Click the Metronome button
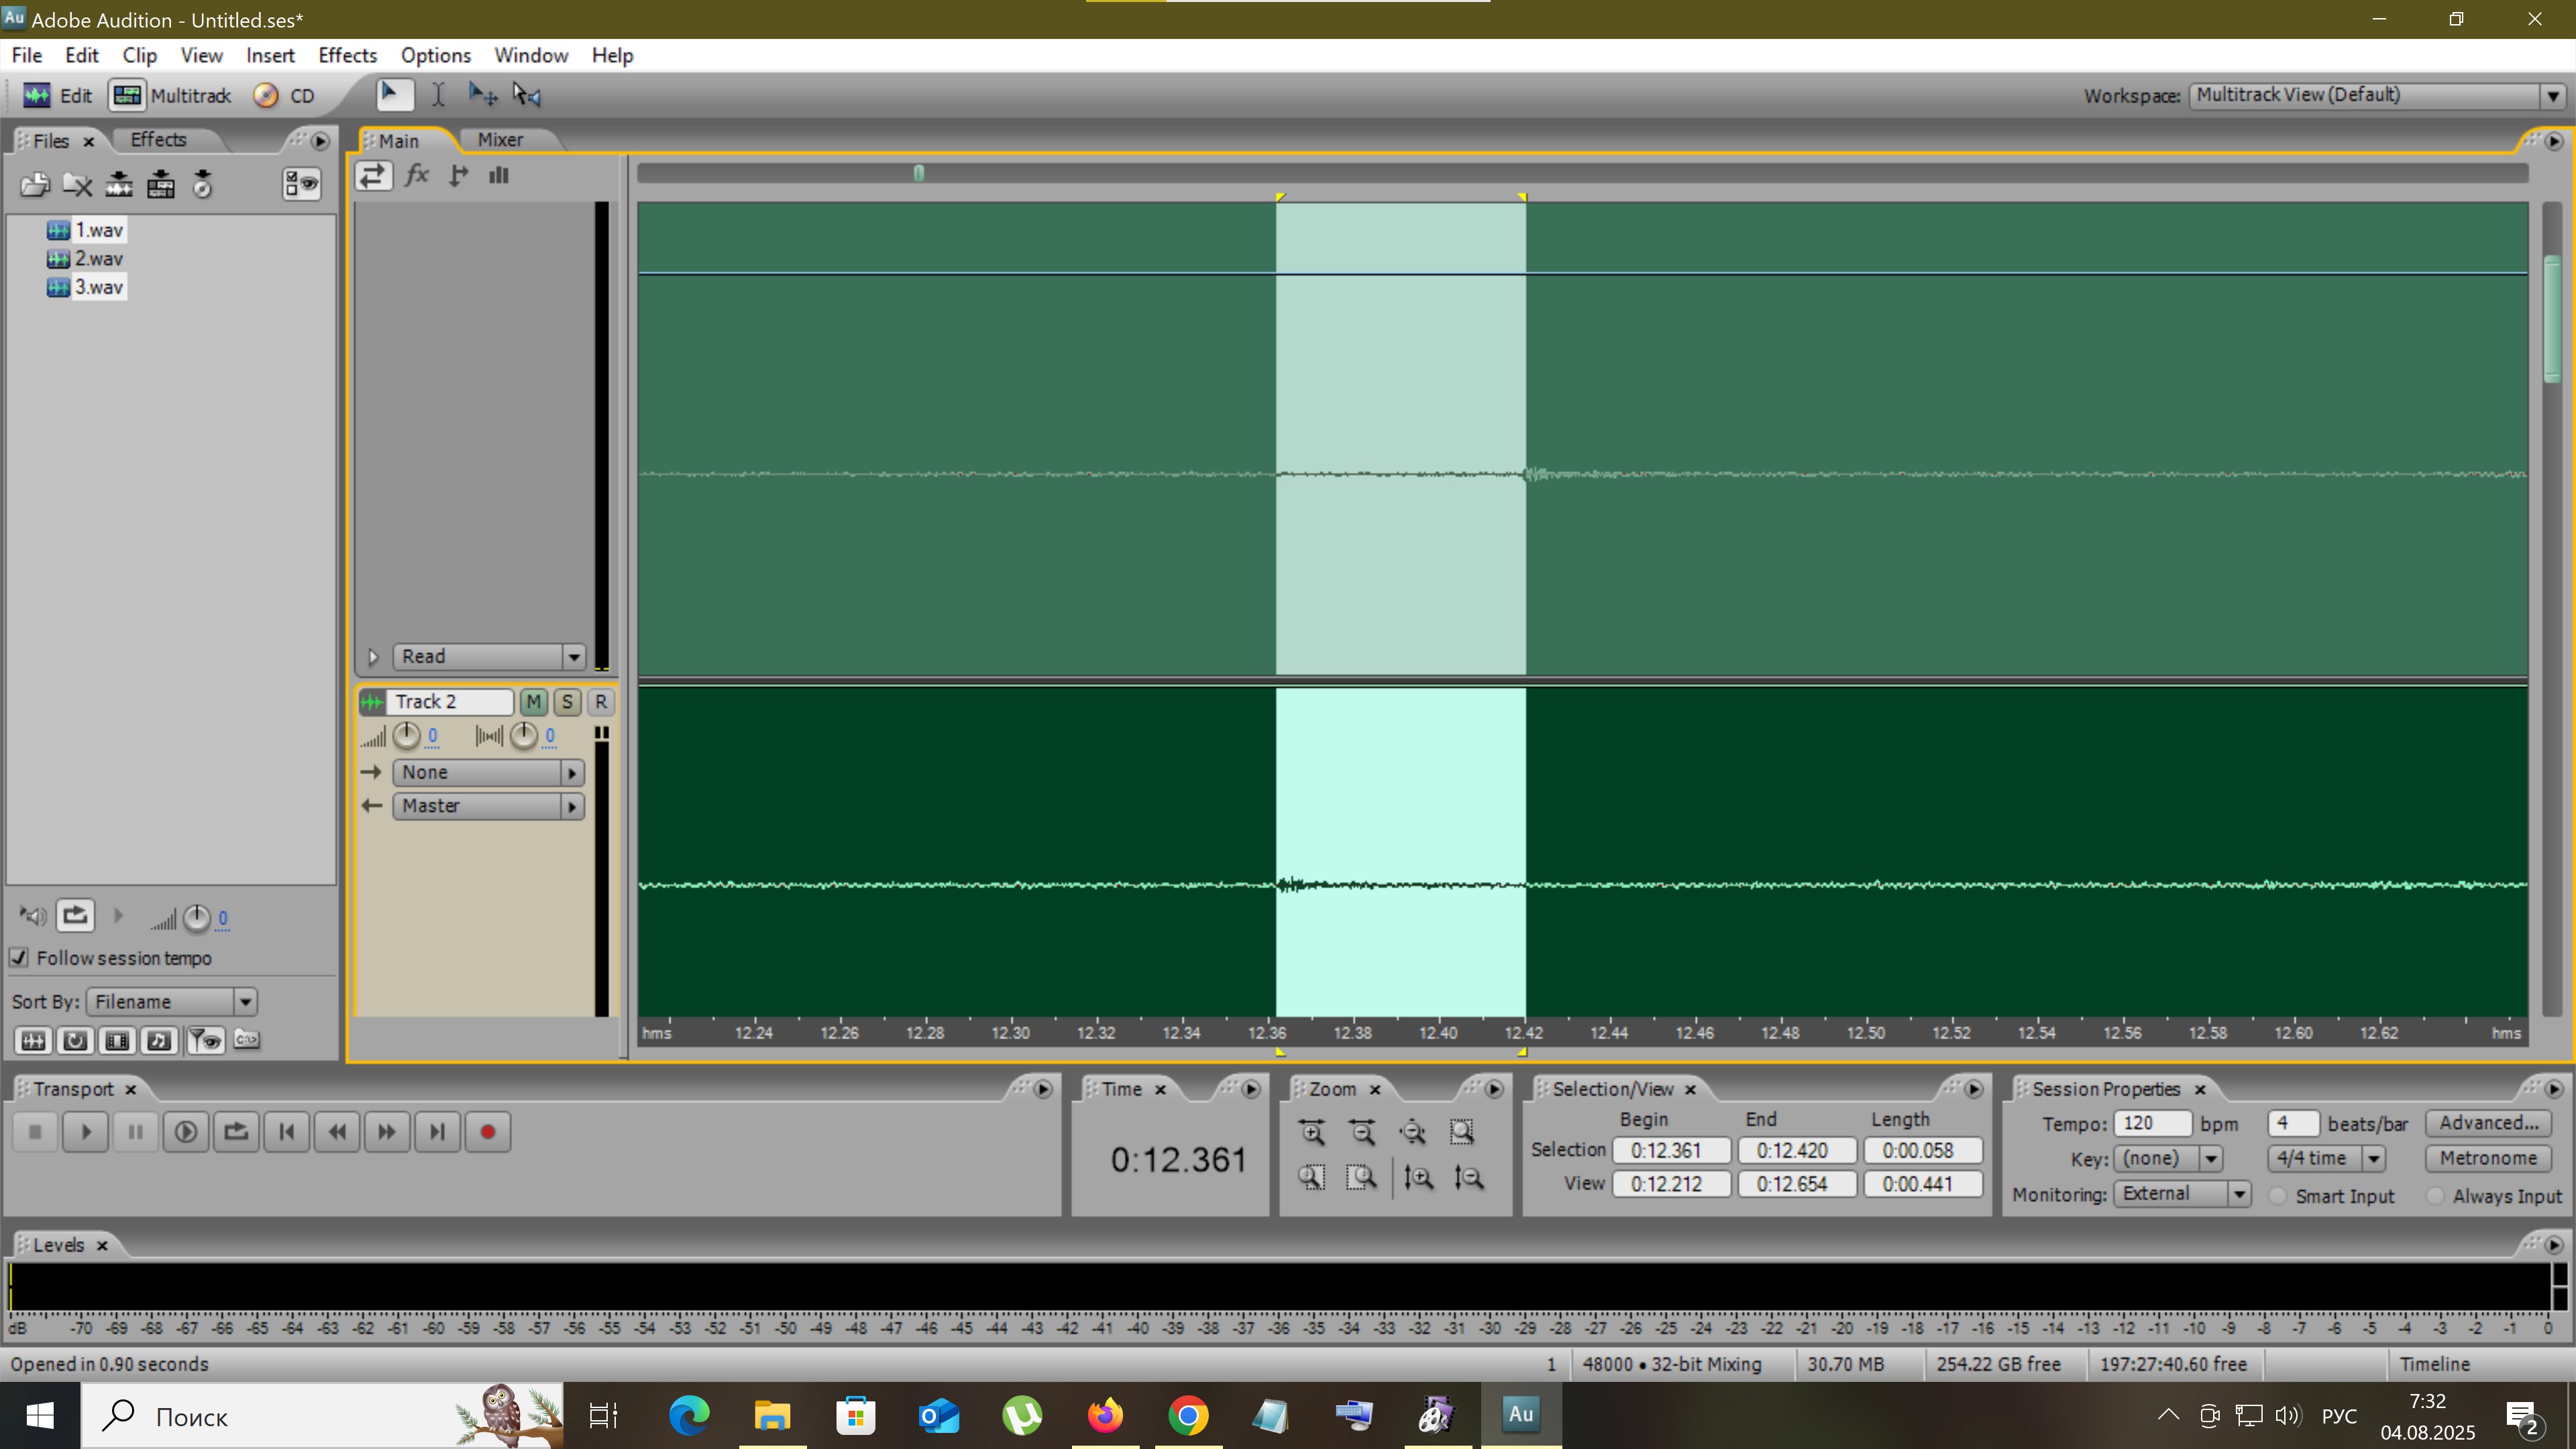 (2487, 1158)
